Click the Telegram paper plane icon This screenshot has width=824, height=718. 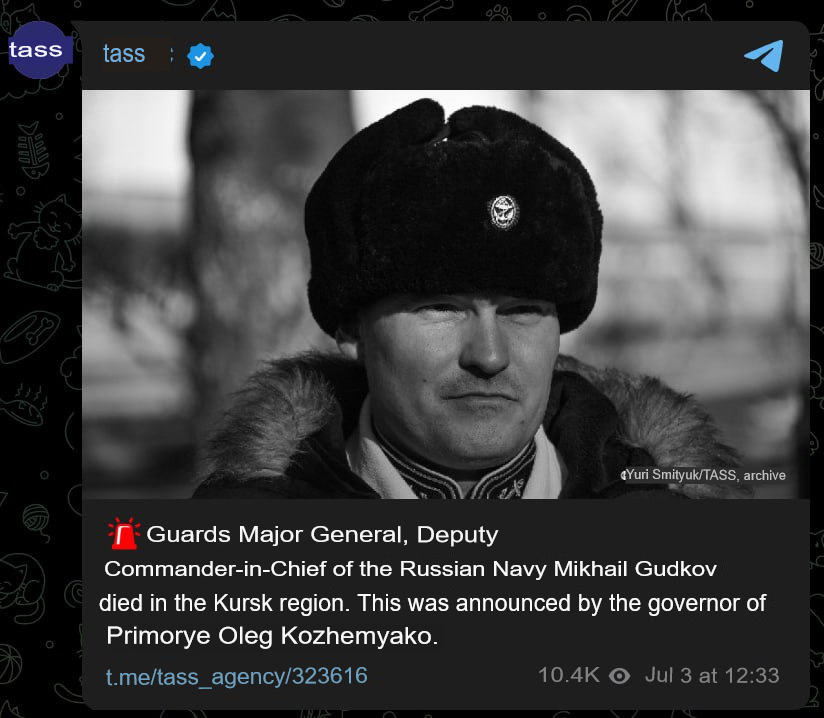tap(764, 55)
